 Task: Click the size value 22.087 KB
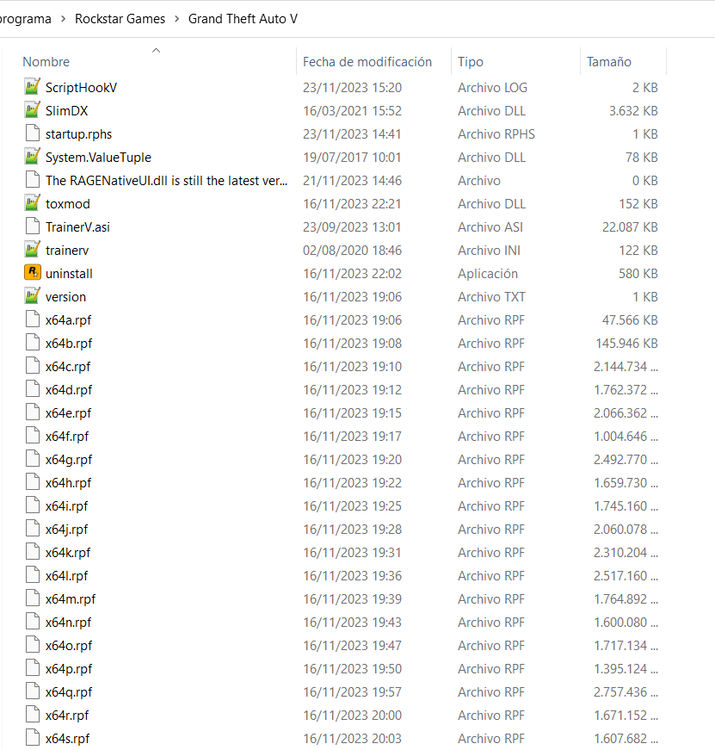tap(630, 227)
